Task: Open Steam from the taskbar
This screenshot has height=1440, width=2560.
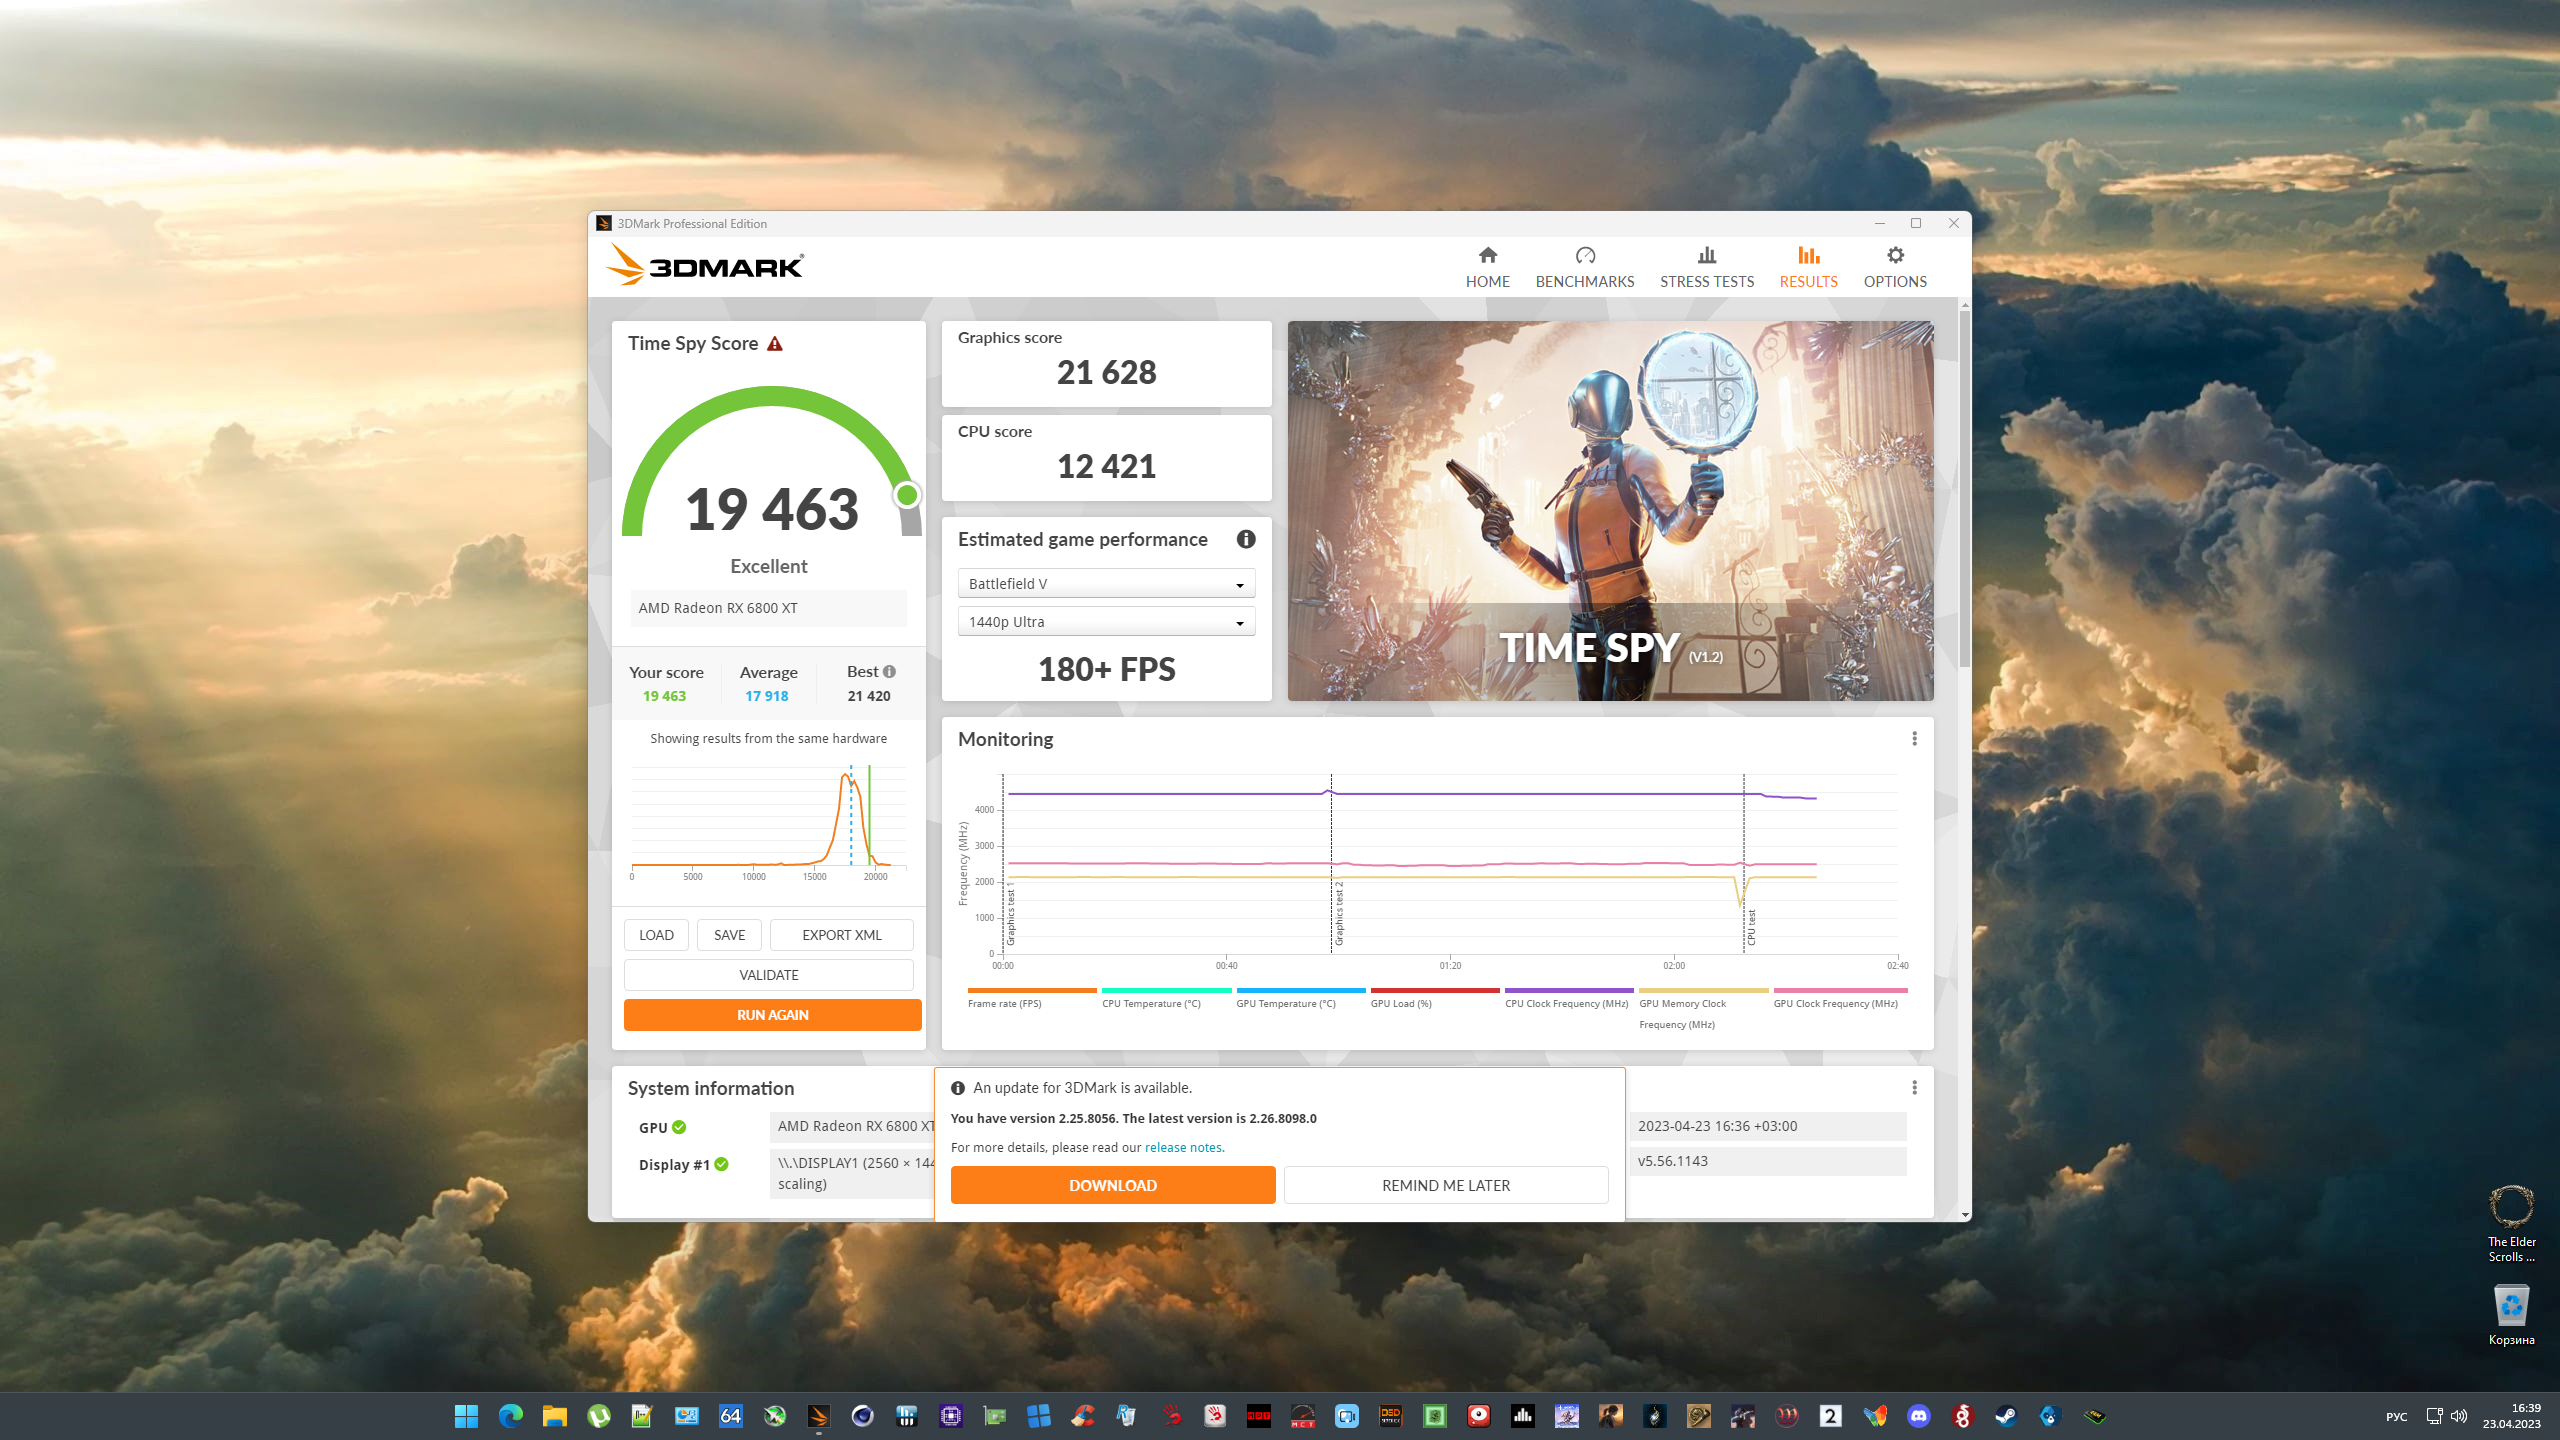Action: [x=2006, y=1416]
